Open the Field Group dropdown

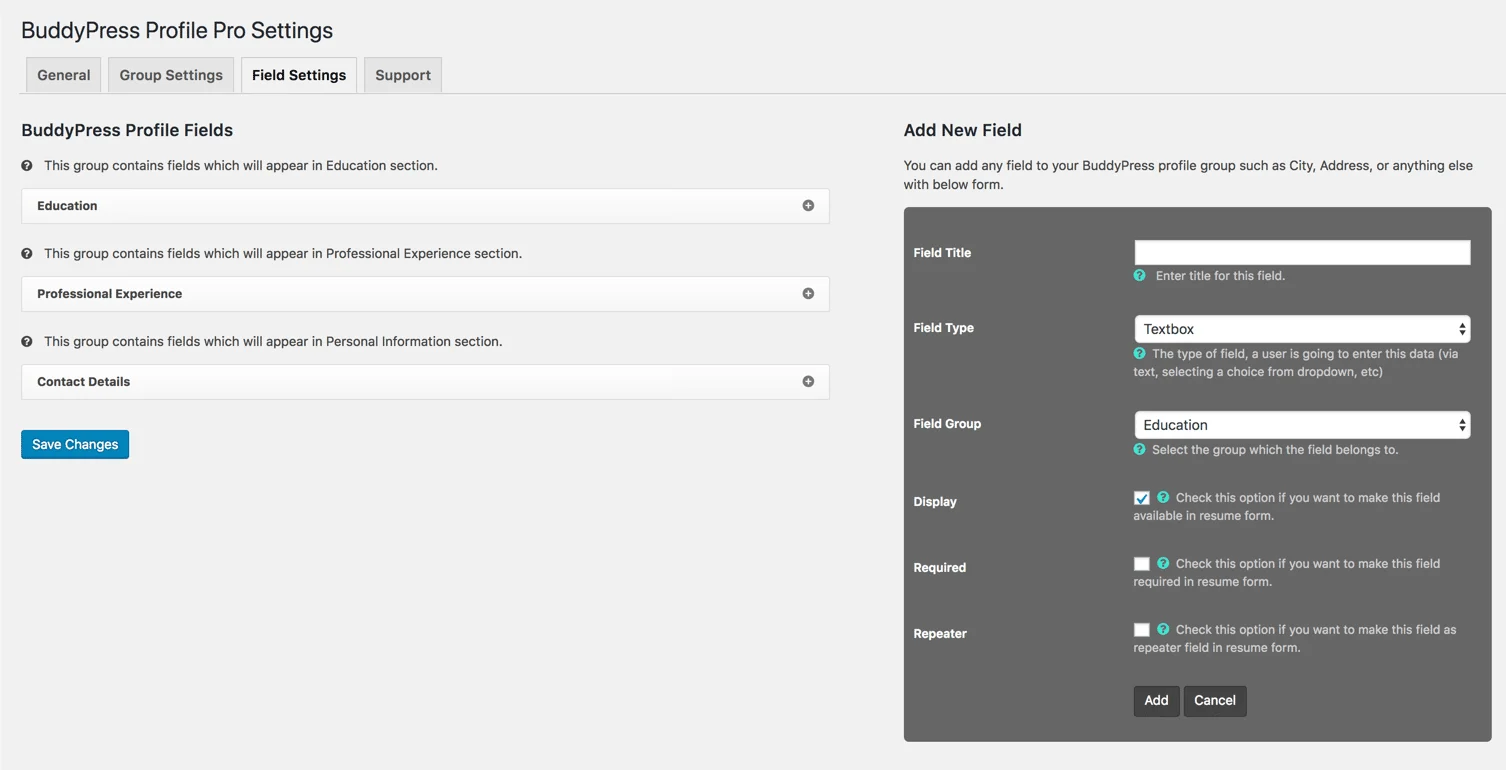[x=1302, y=425]
